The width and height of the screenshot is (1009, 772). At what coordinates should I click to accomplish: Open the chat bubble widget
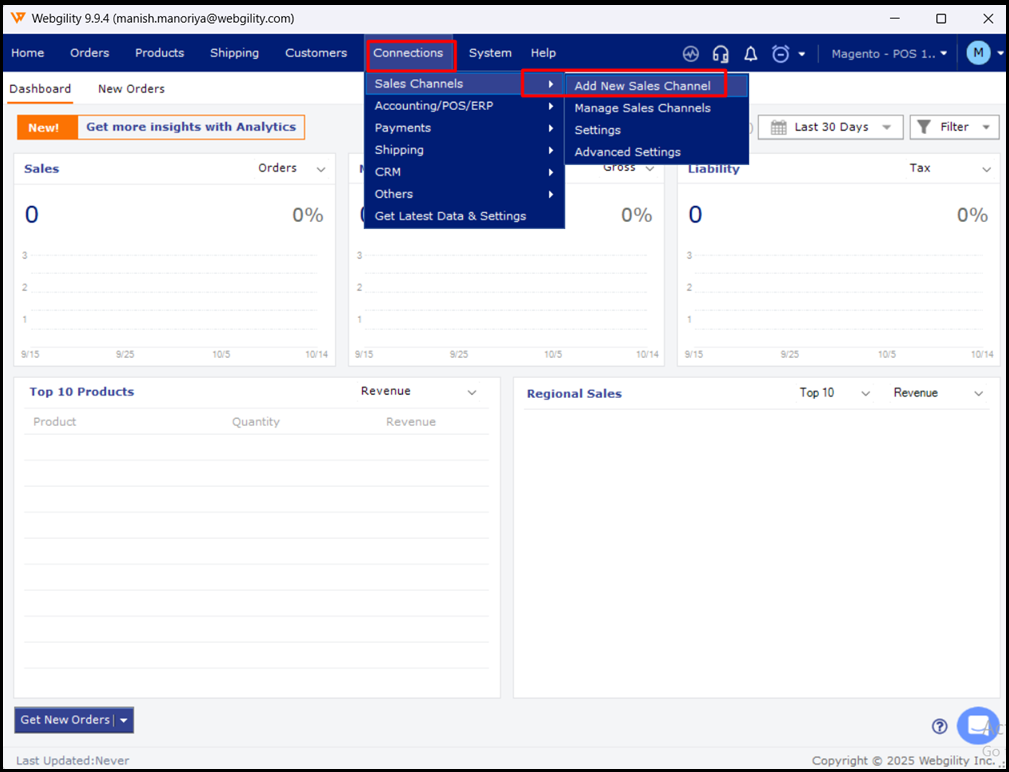tap(977, 725)
